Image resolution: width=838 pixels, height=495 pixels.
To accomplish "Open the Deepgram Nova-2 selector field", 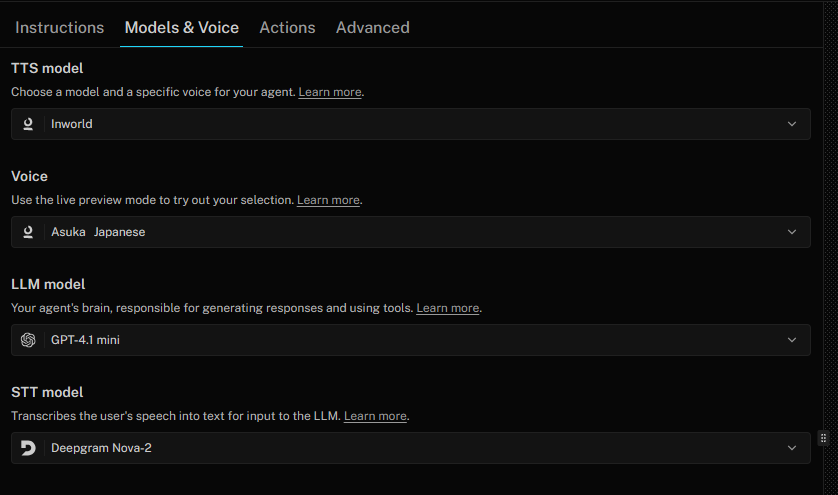I will click(411, 448).
